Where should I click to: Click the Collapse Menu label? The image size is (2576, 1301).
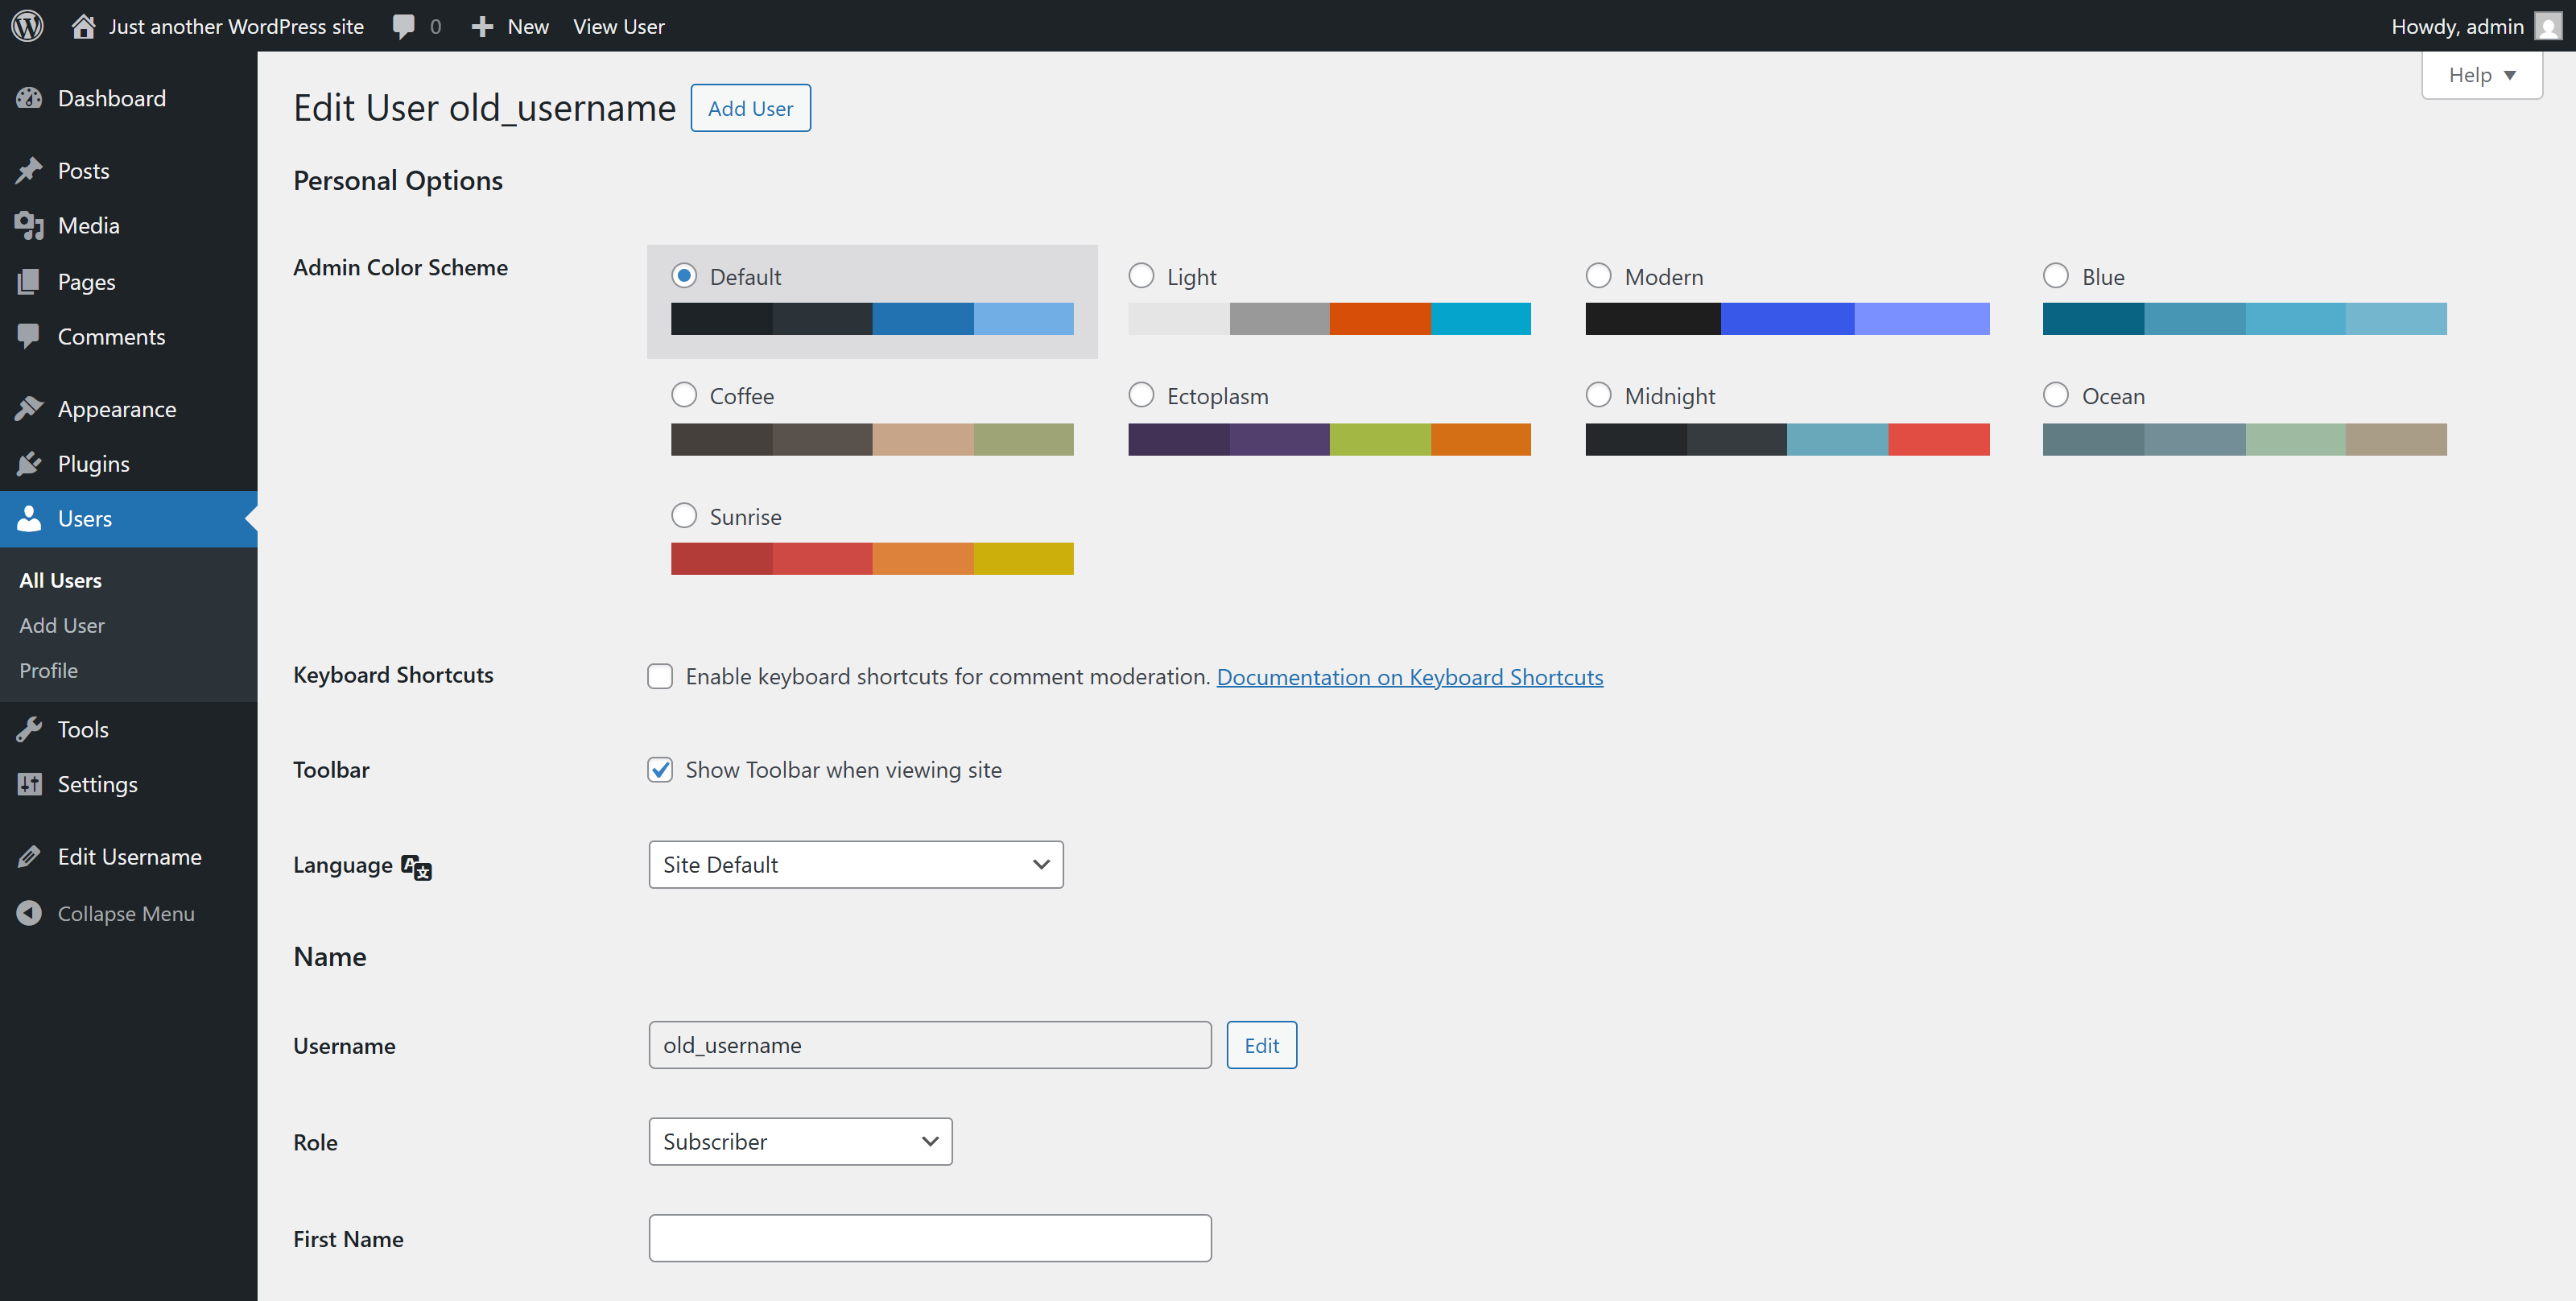click(126, 914)
